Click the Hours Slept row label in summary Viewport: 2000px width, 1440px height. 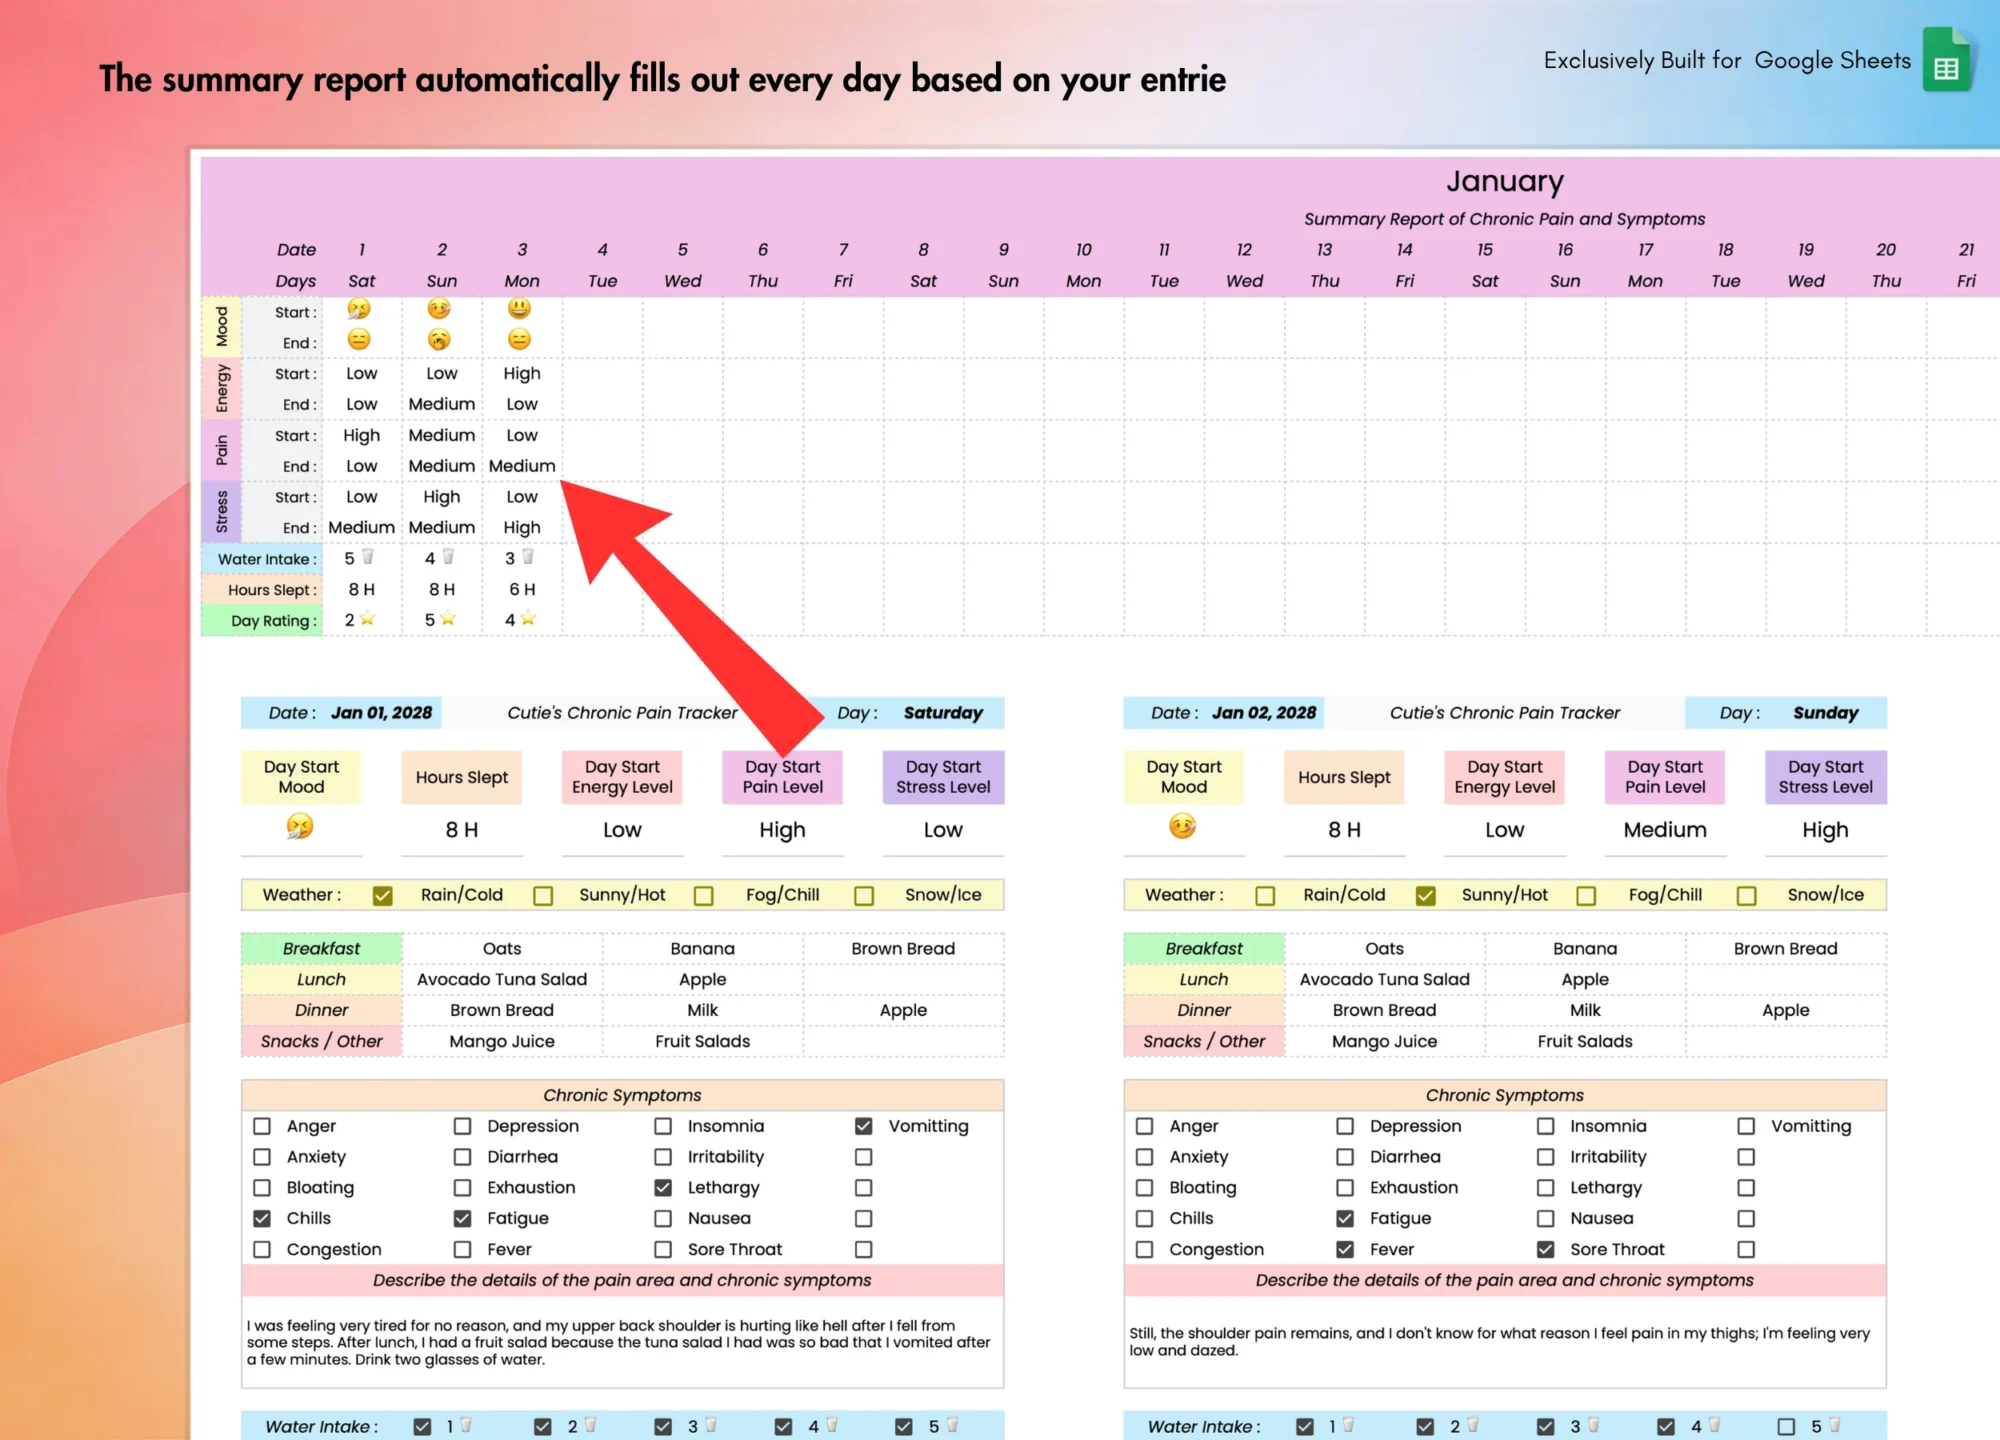point(262,590)
